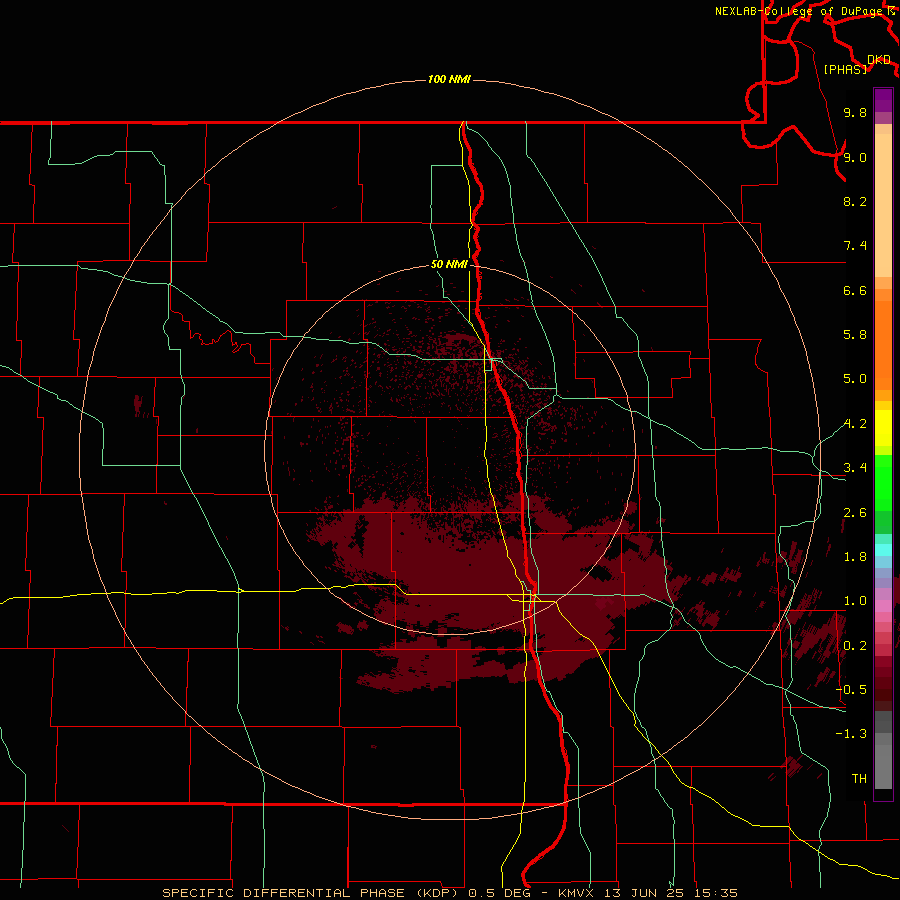Click the 50 NMI range ring label
This screenshot has width=900, height=900.
449,264
